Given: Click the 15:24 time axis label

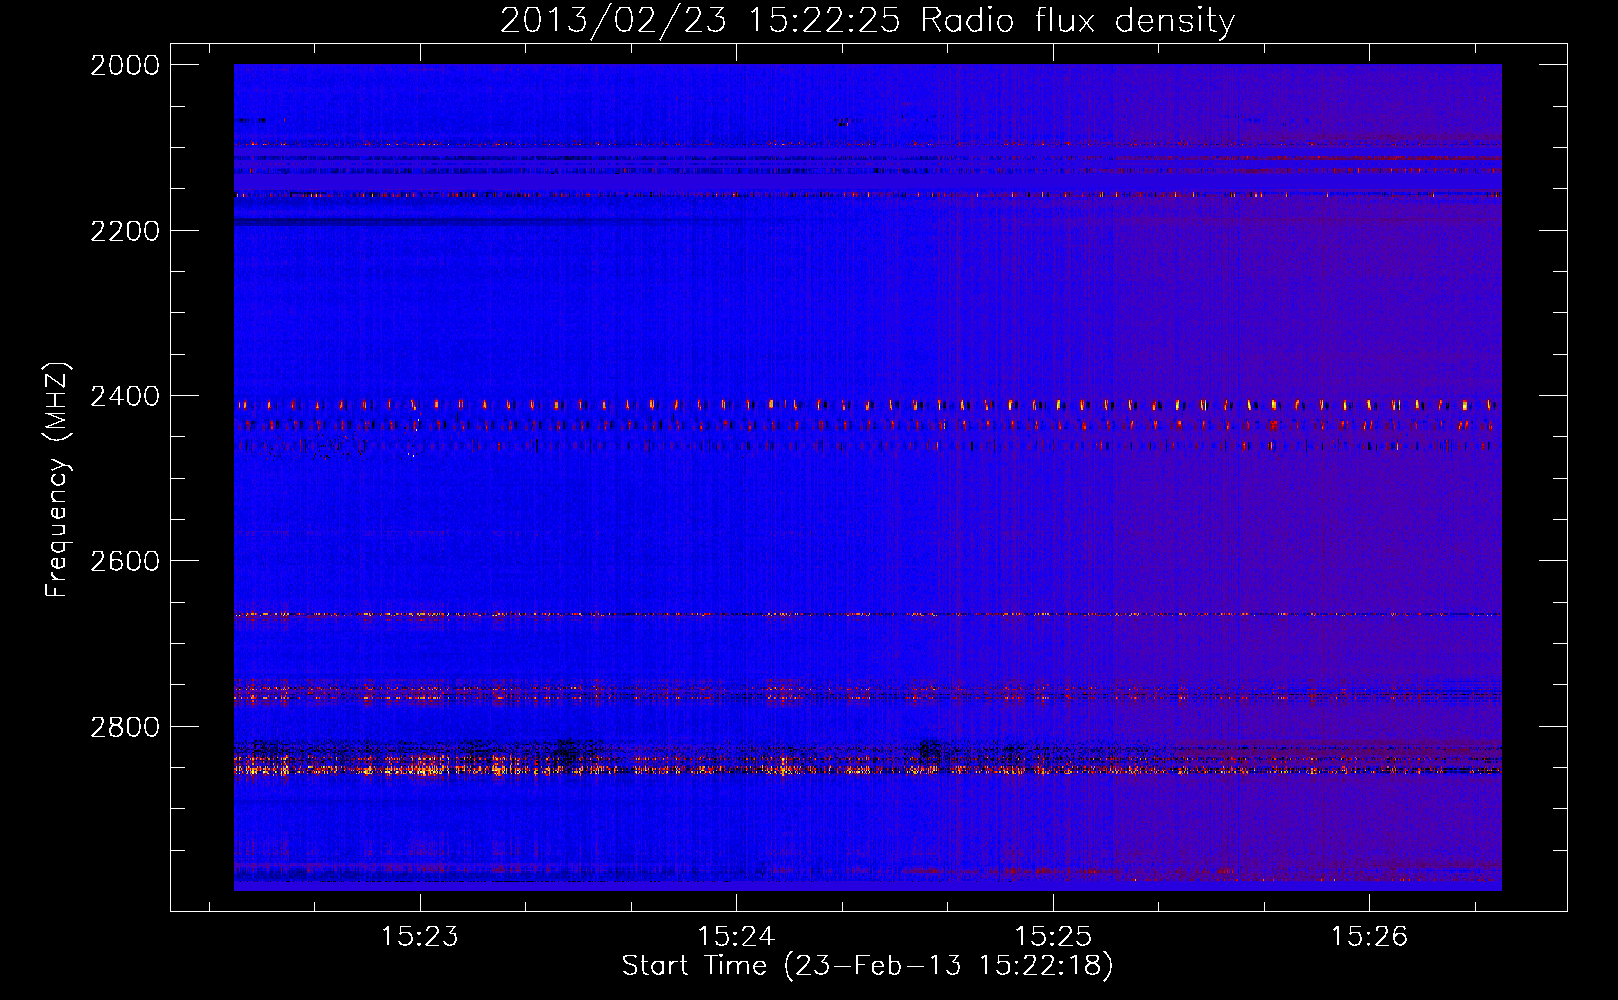Looking at the screenshot, I should click(x=736, y=936).
